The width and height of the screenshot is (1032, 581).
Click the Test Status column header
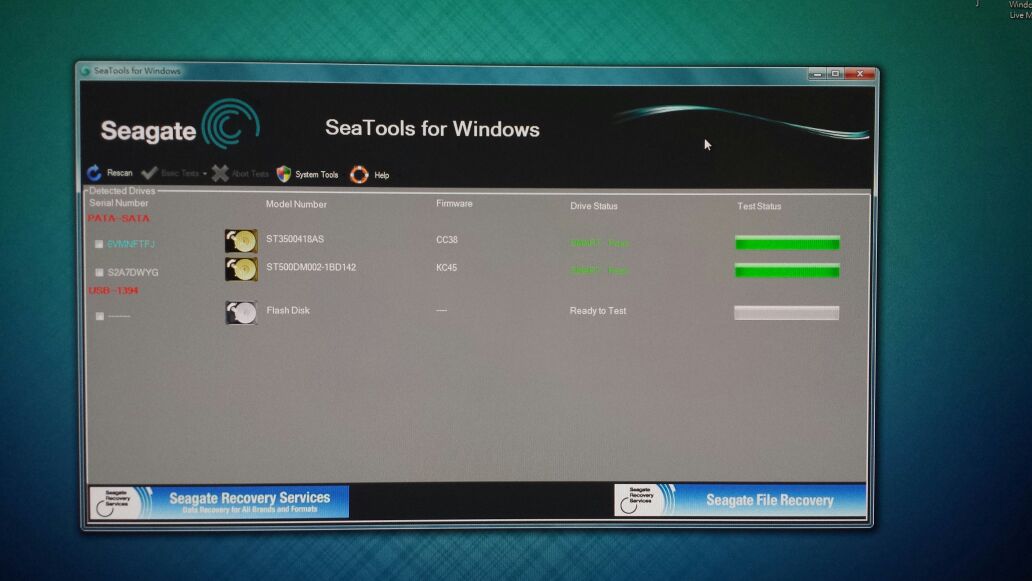[759, 206]
